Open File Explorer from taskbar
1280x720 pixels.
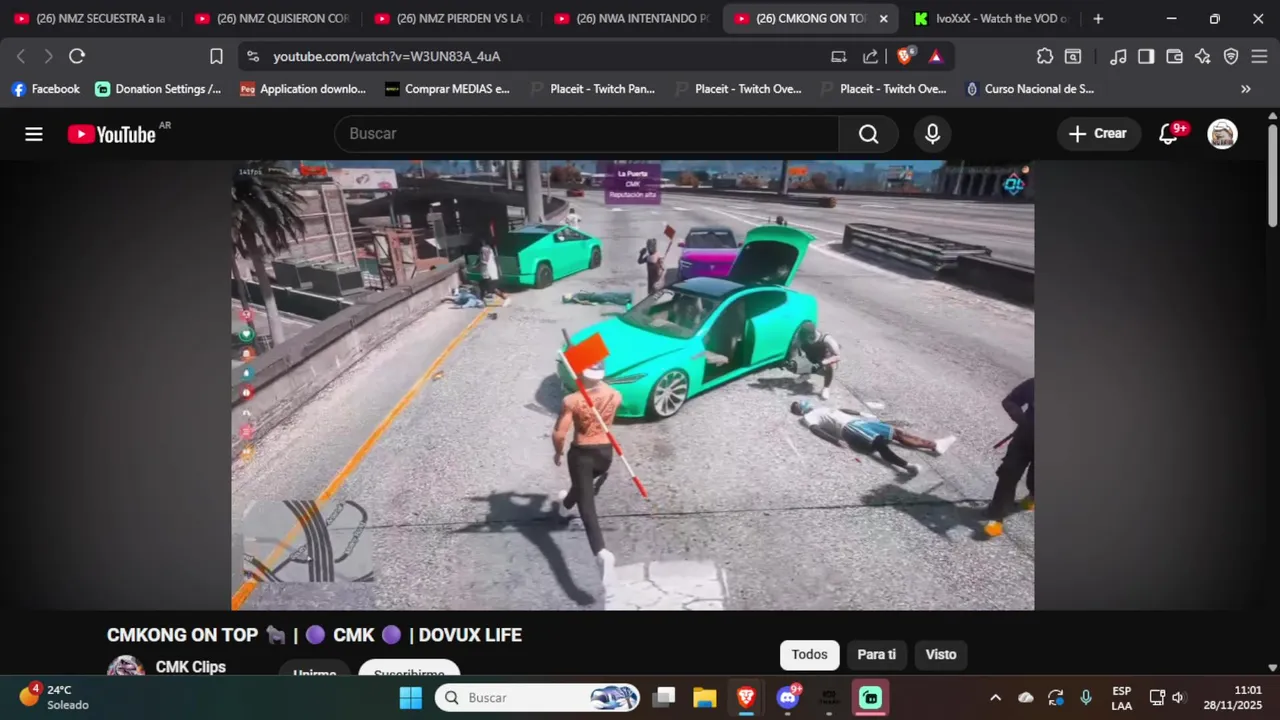coord(705,697)
